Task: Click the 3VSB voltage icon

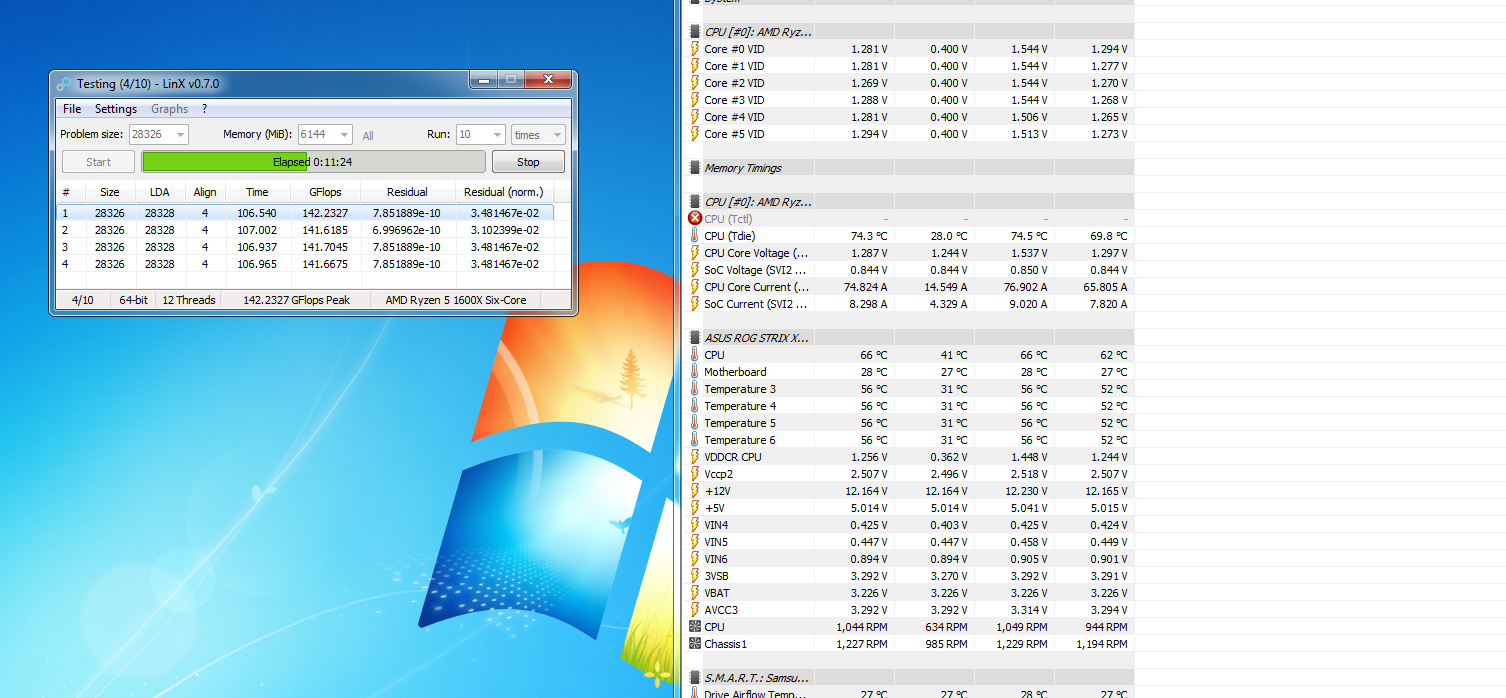Action: click(x=695, y=576)
